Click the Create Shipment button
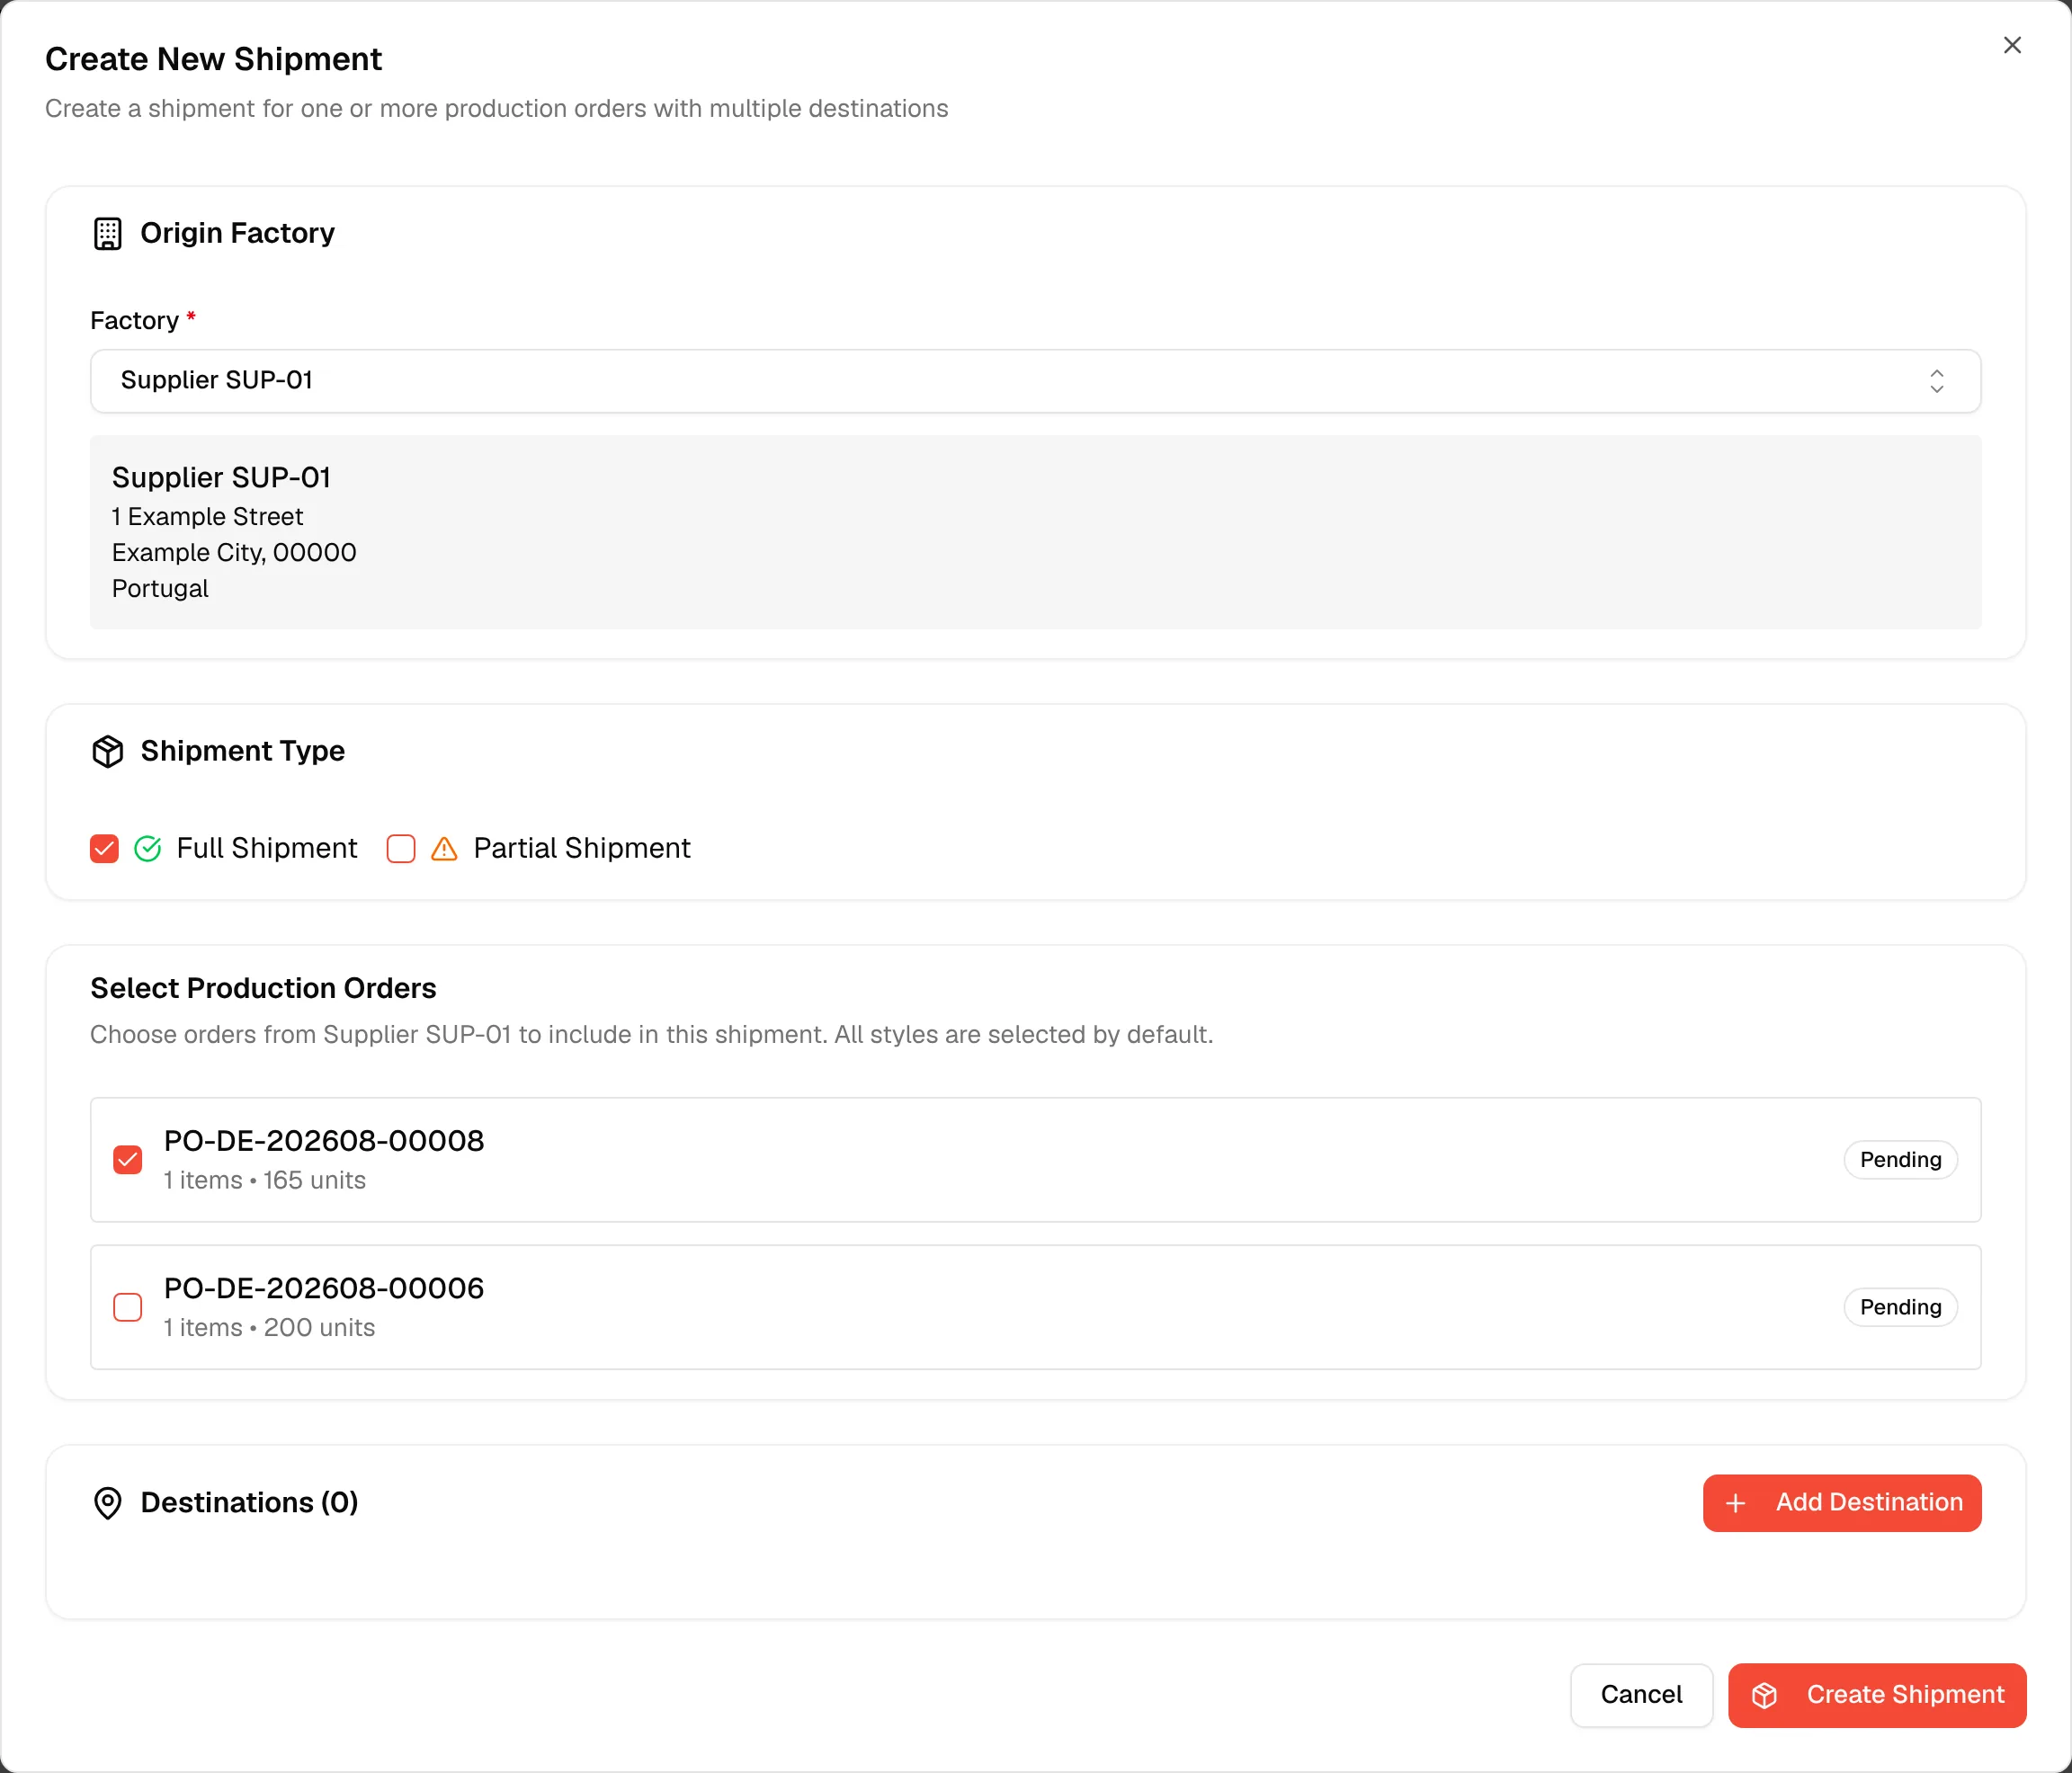Image resolution: width=2072 pixels, height=1773 pixels. [1877, 1695]
